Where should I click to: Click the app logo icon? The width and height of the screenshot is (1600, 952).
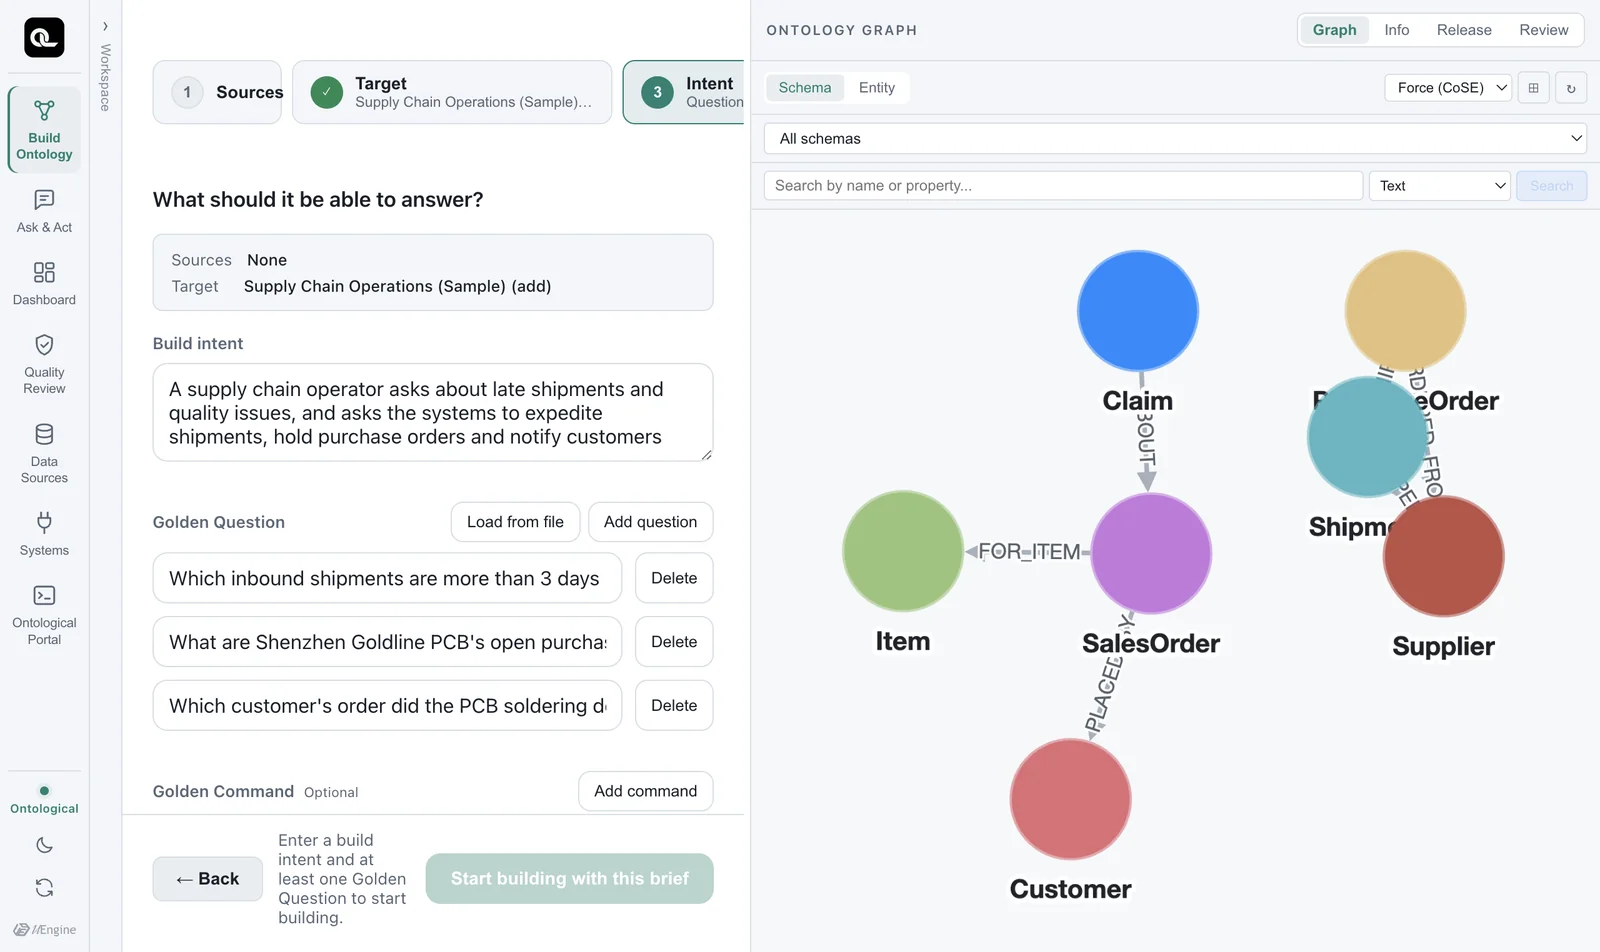pyautogui.click(x=44, y=38)
